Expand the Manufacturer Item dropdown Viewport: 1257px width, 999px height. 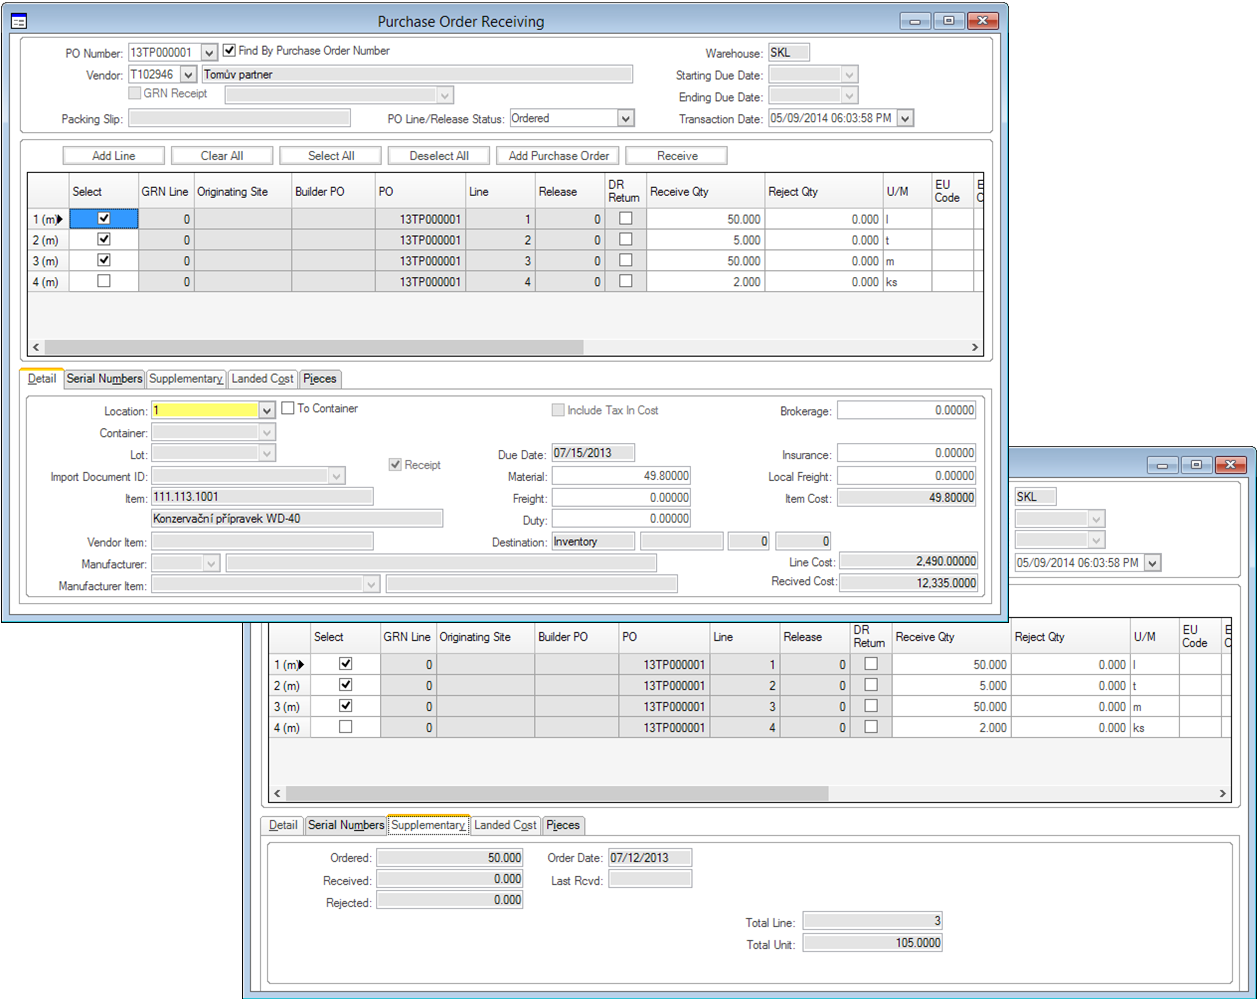coord(372,585)
